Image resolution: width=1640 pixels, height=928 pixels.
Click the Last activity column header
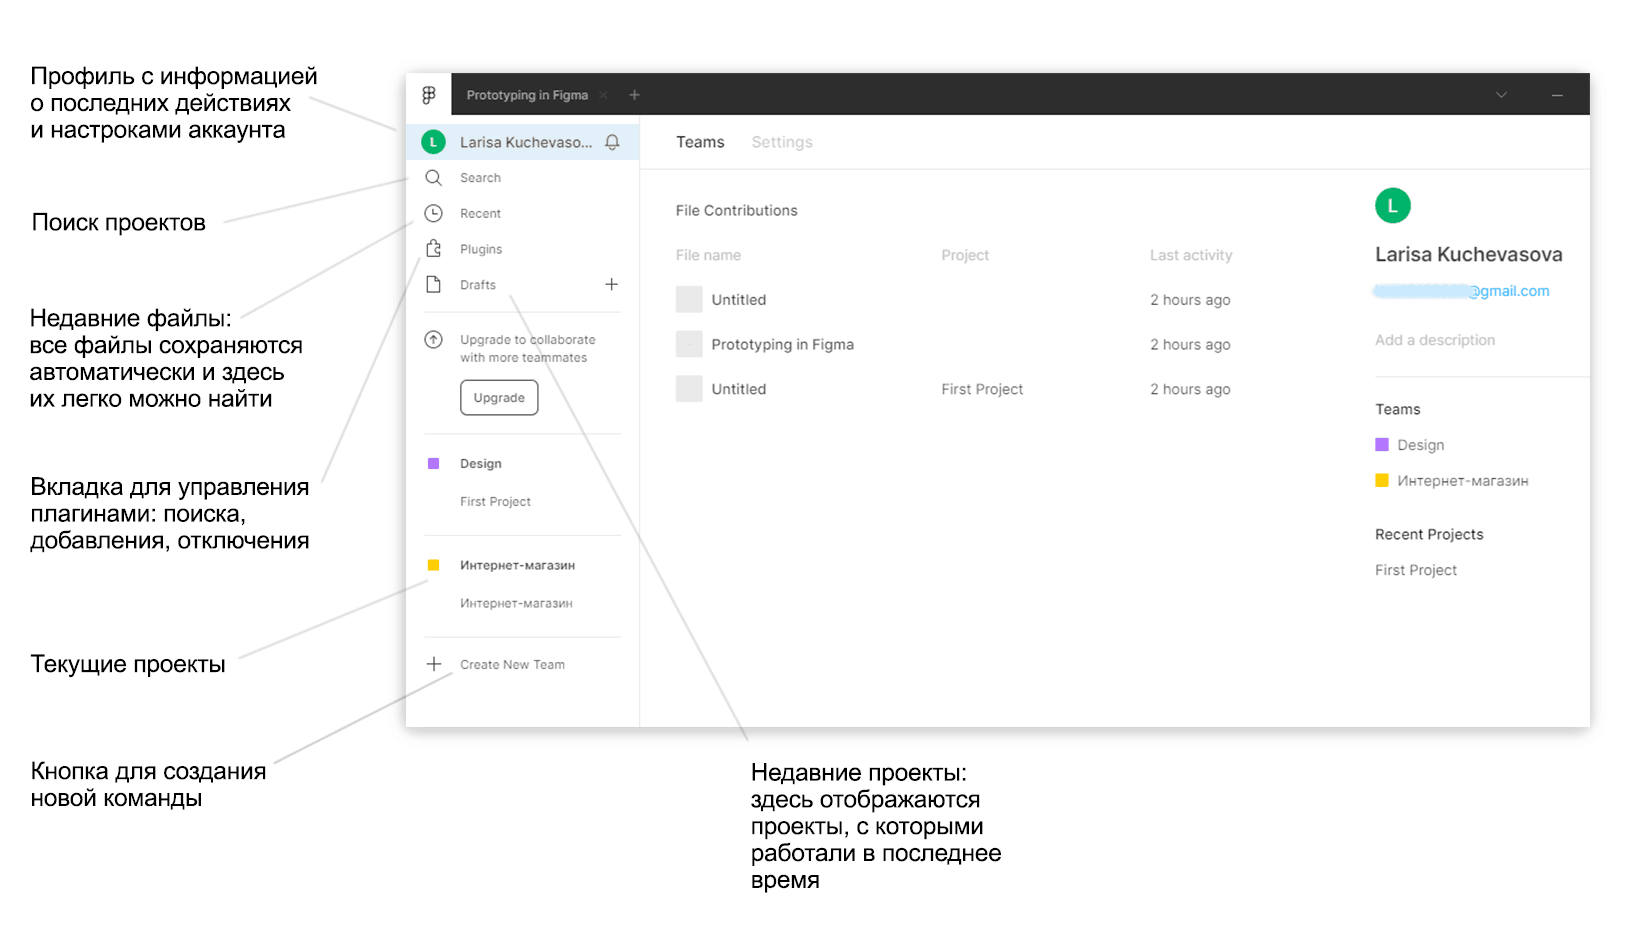(1191, 255)
